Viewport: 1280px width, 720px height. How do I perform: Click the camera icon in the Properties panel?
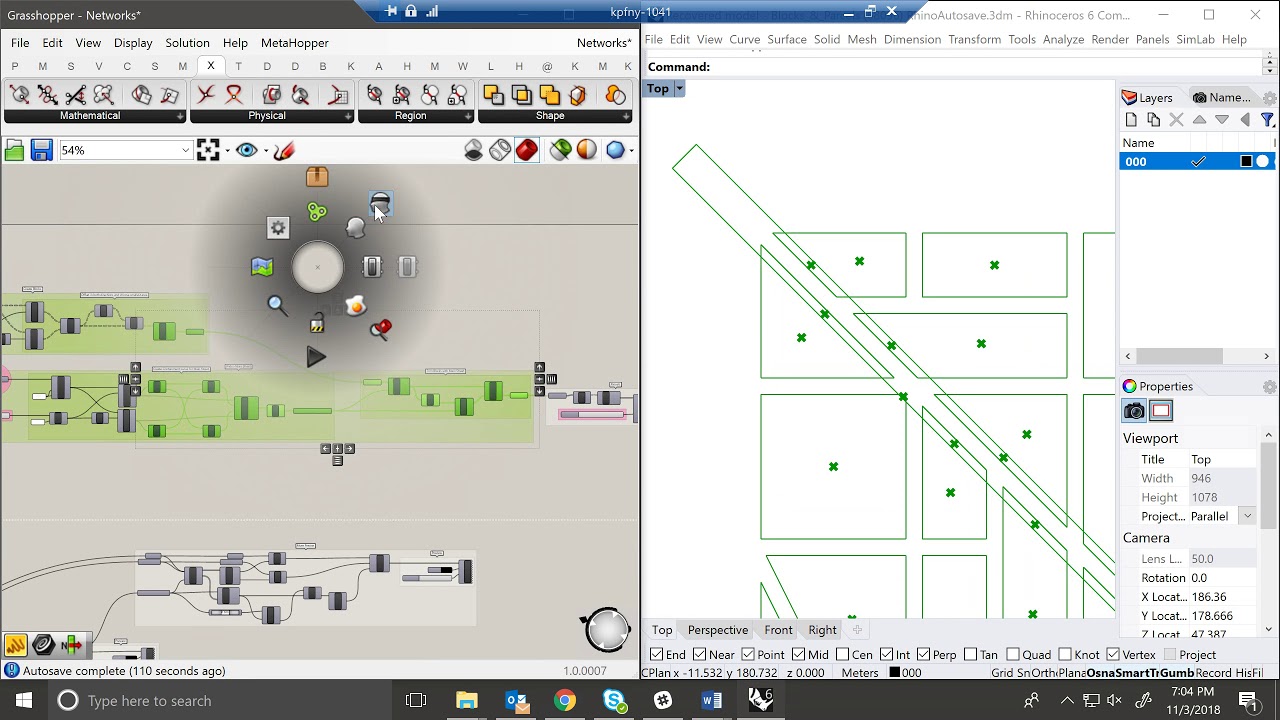pos(1134,411)
